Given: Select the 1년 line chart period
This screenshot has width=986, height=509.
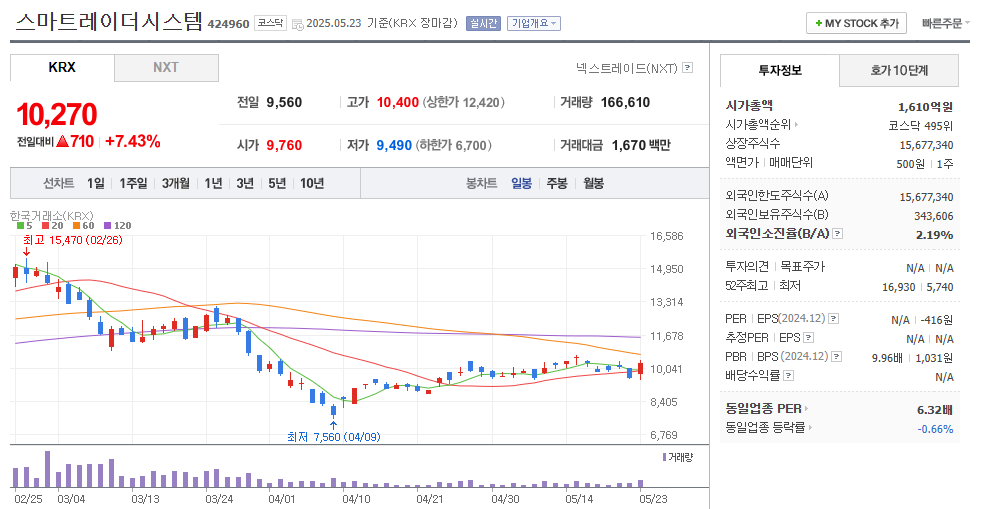Looking at the screenshot, I should pyautogui.click(x=213, y=183).
